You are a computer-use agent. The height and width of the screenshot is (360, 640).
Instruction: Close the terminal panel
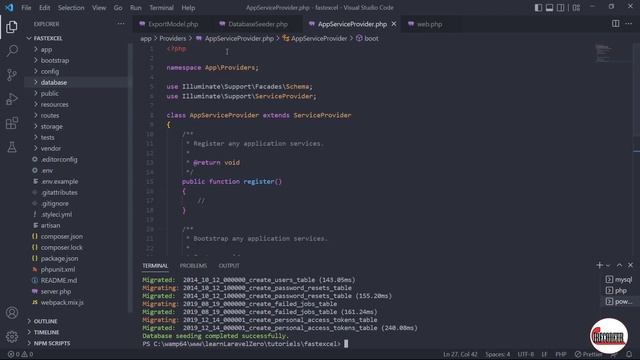(x=631, y=265)
